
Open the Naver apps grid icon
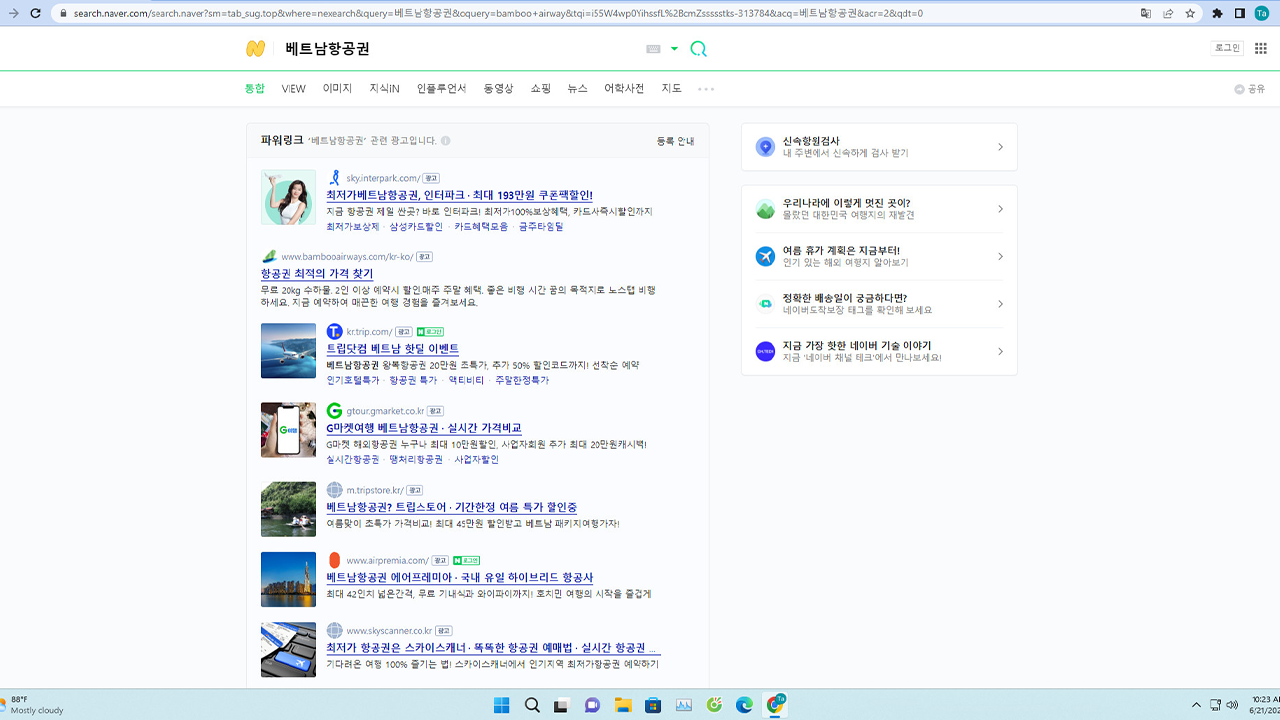[x=1260, y=48]
